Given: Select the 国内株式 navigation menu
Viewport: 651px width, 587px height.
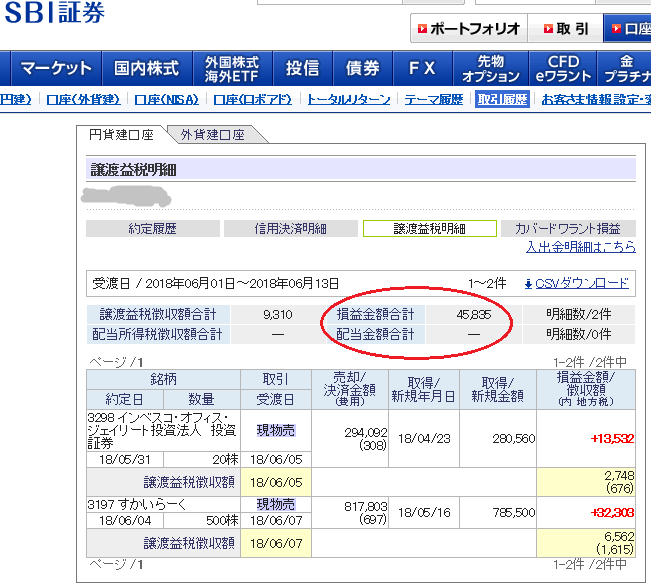Looking at the screenshot, I should click(x=147, y=68).
